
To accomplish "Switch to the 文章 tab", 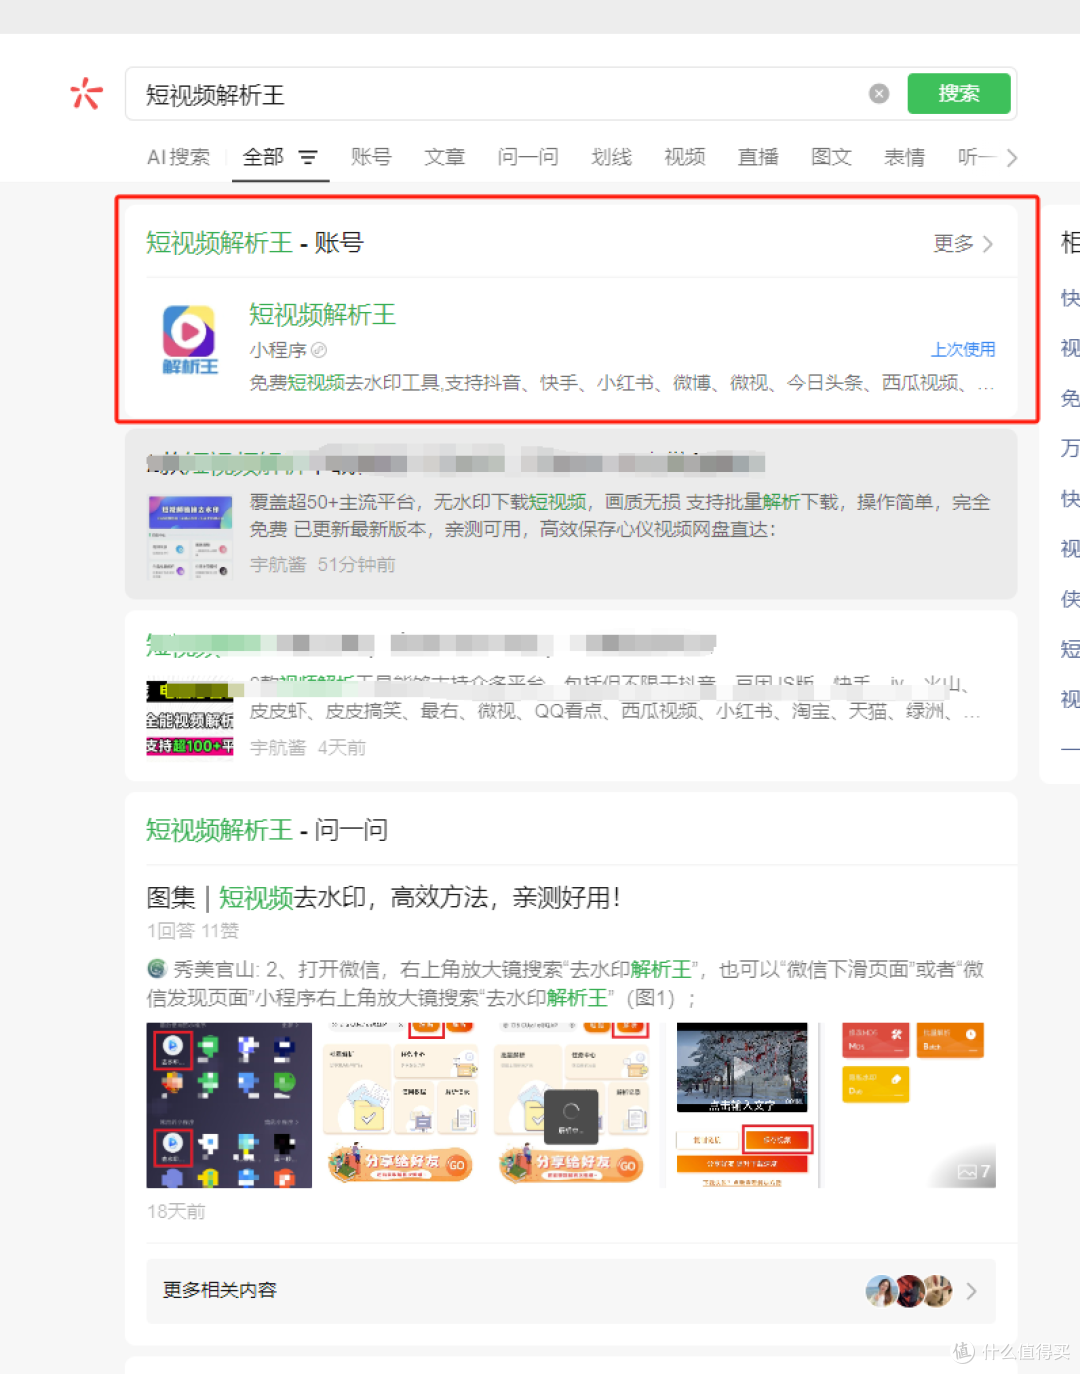I will (444, 157).
